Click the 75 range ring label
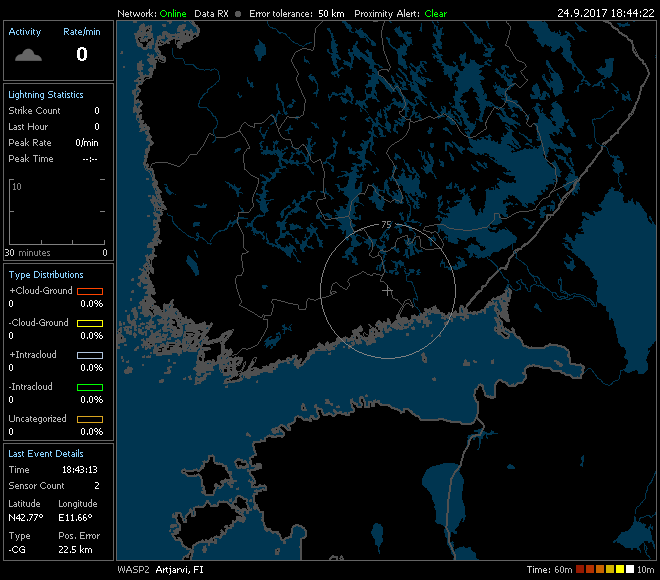This screenshot has height=580, width=660. coord(386,225)
